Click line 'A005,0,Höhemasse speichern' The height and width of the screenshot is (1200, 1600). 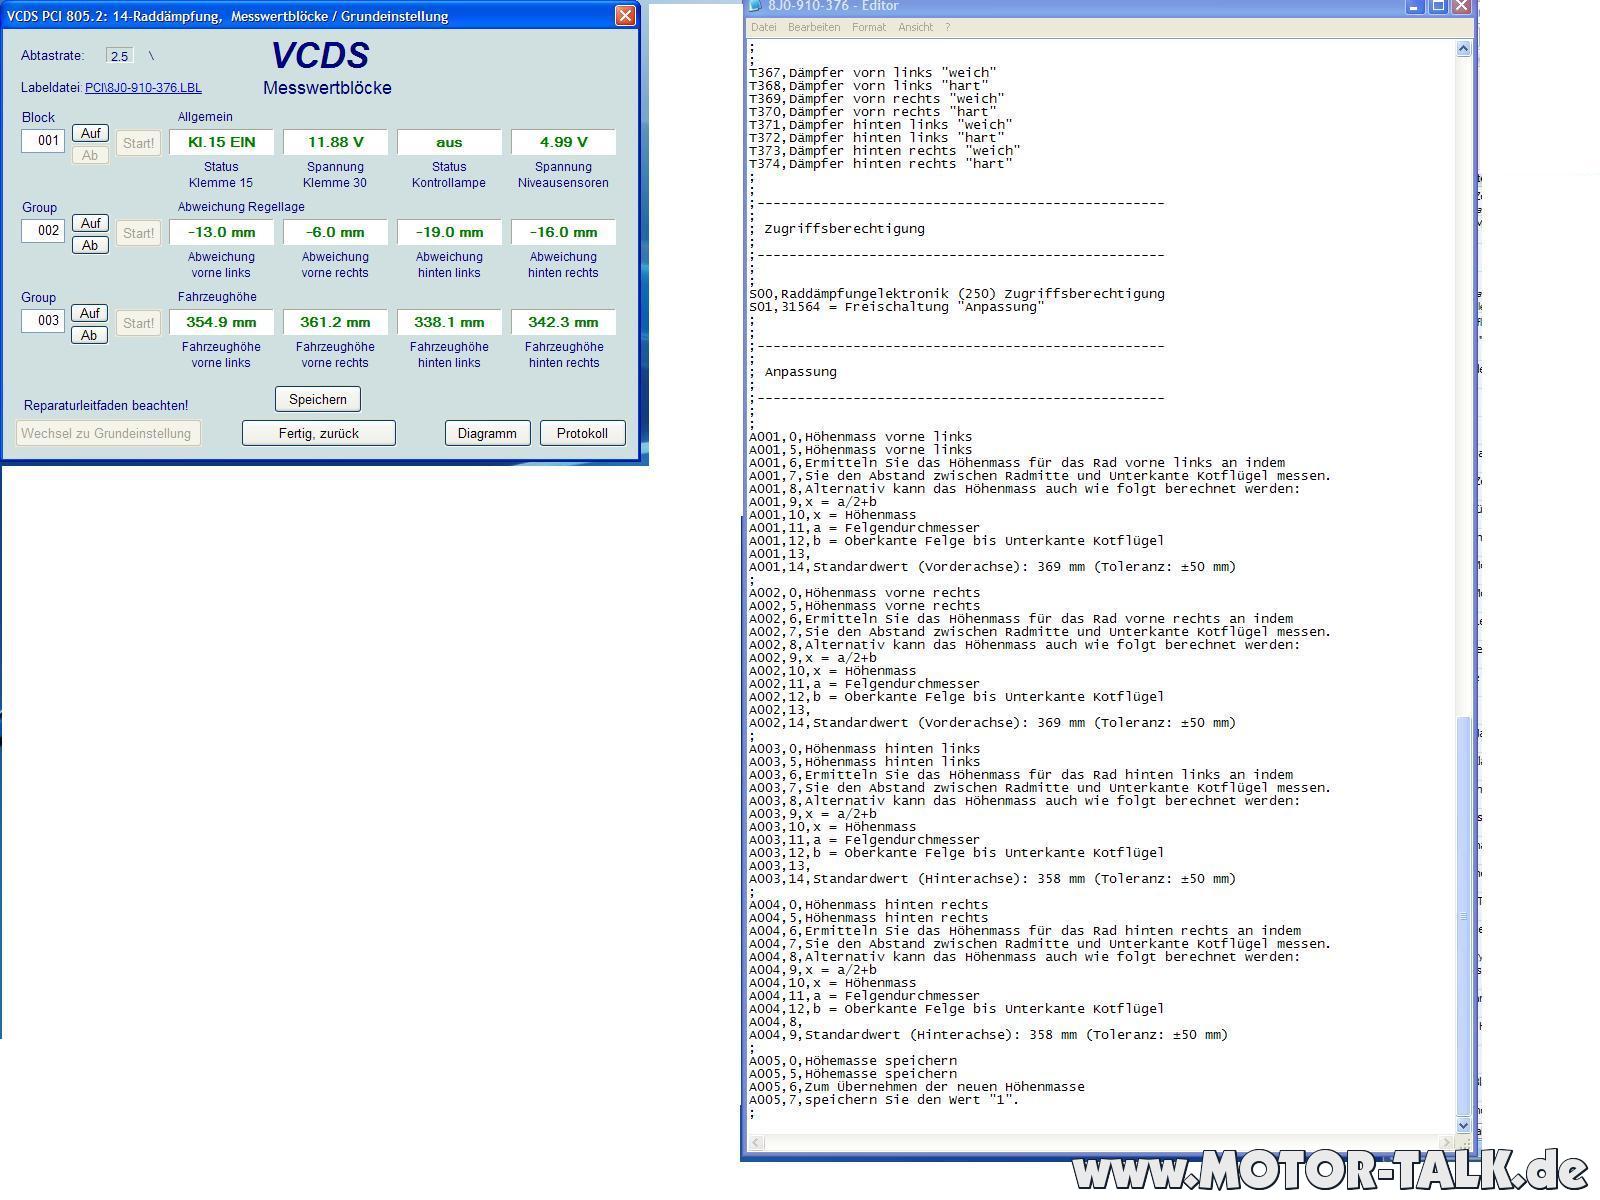[x=853, y=1061]
